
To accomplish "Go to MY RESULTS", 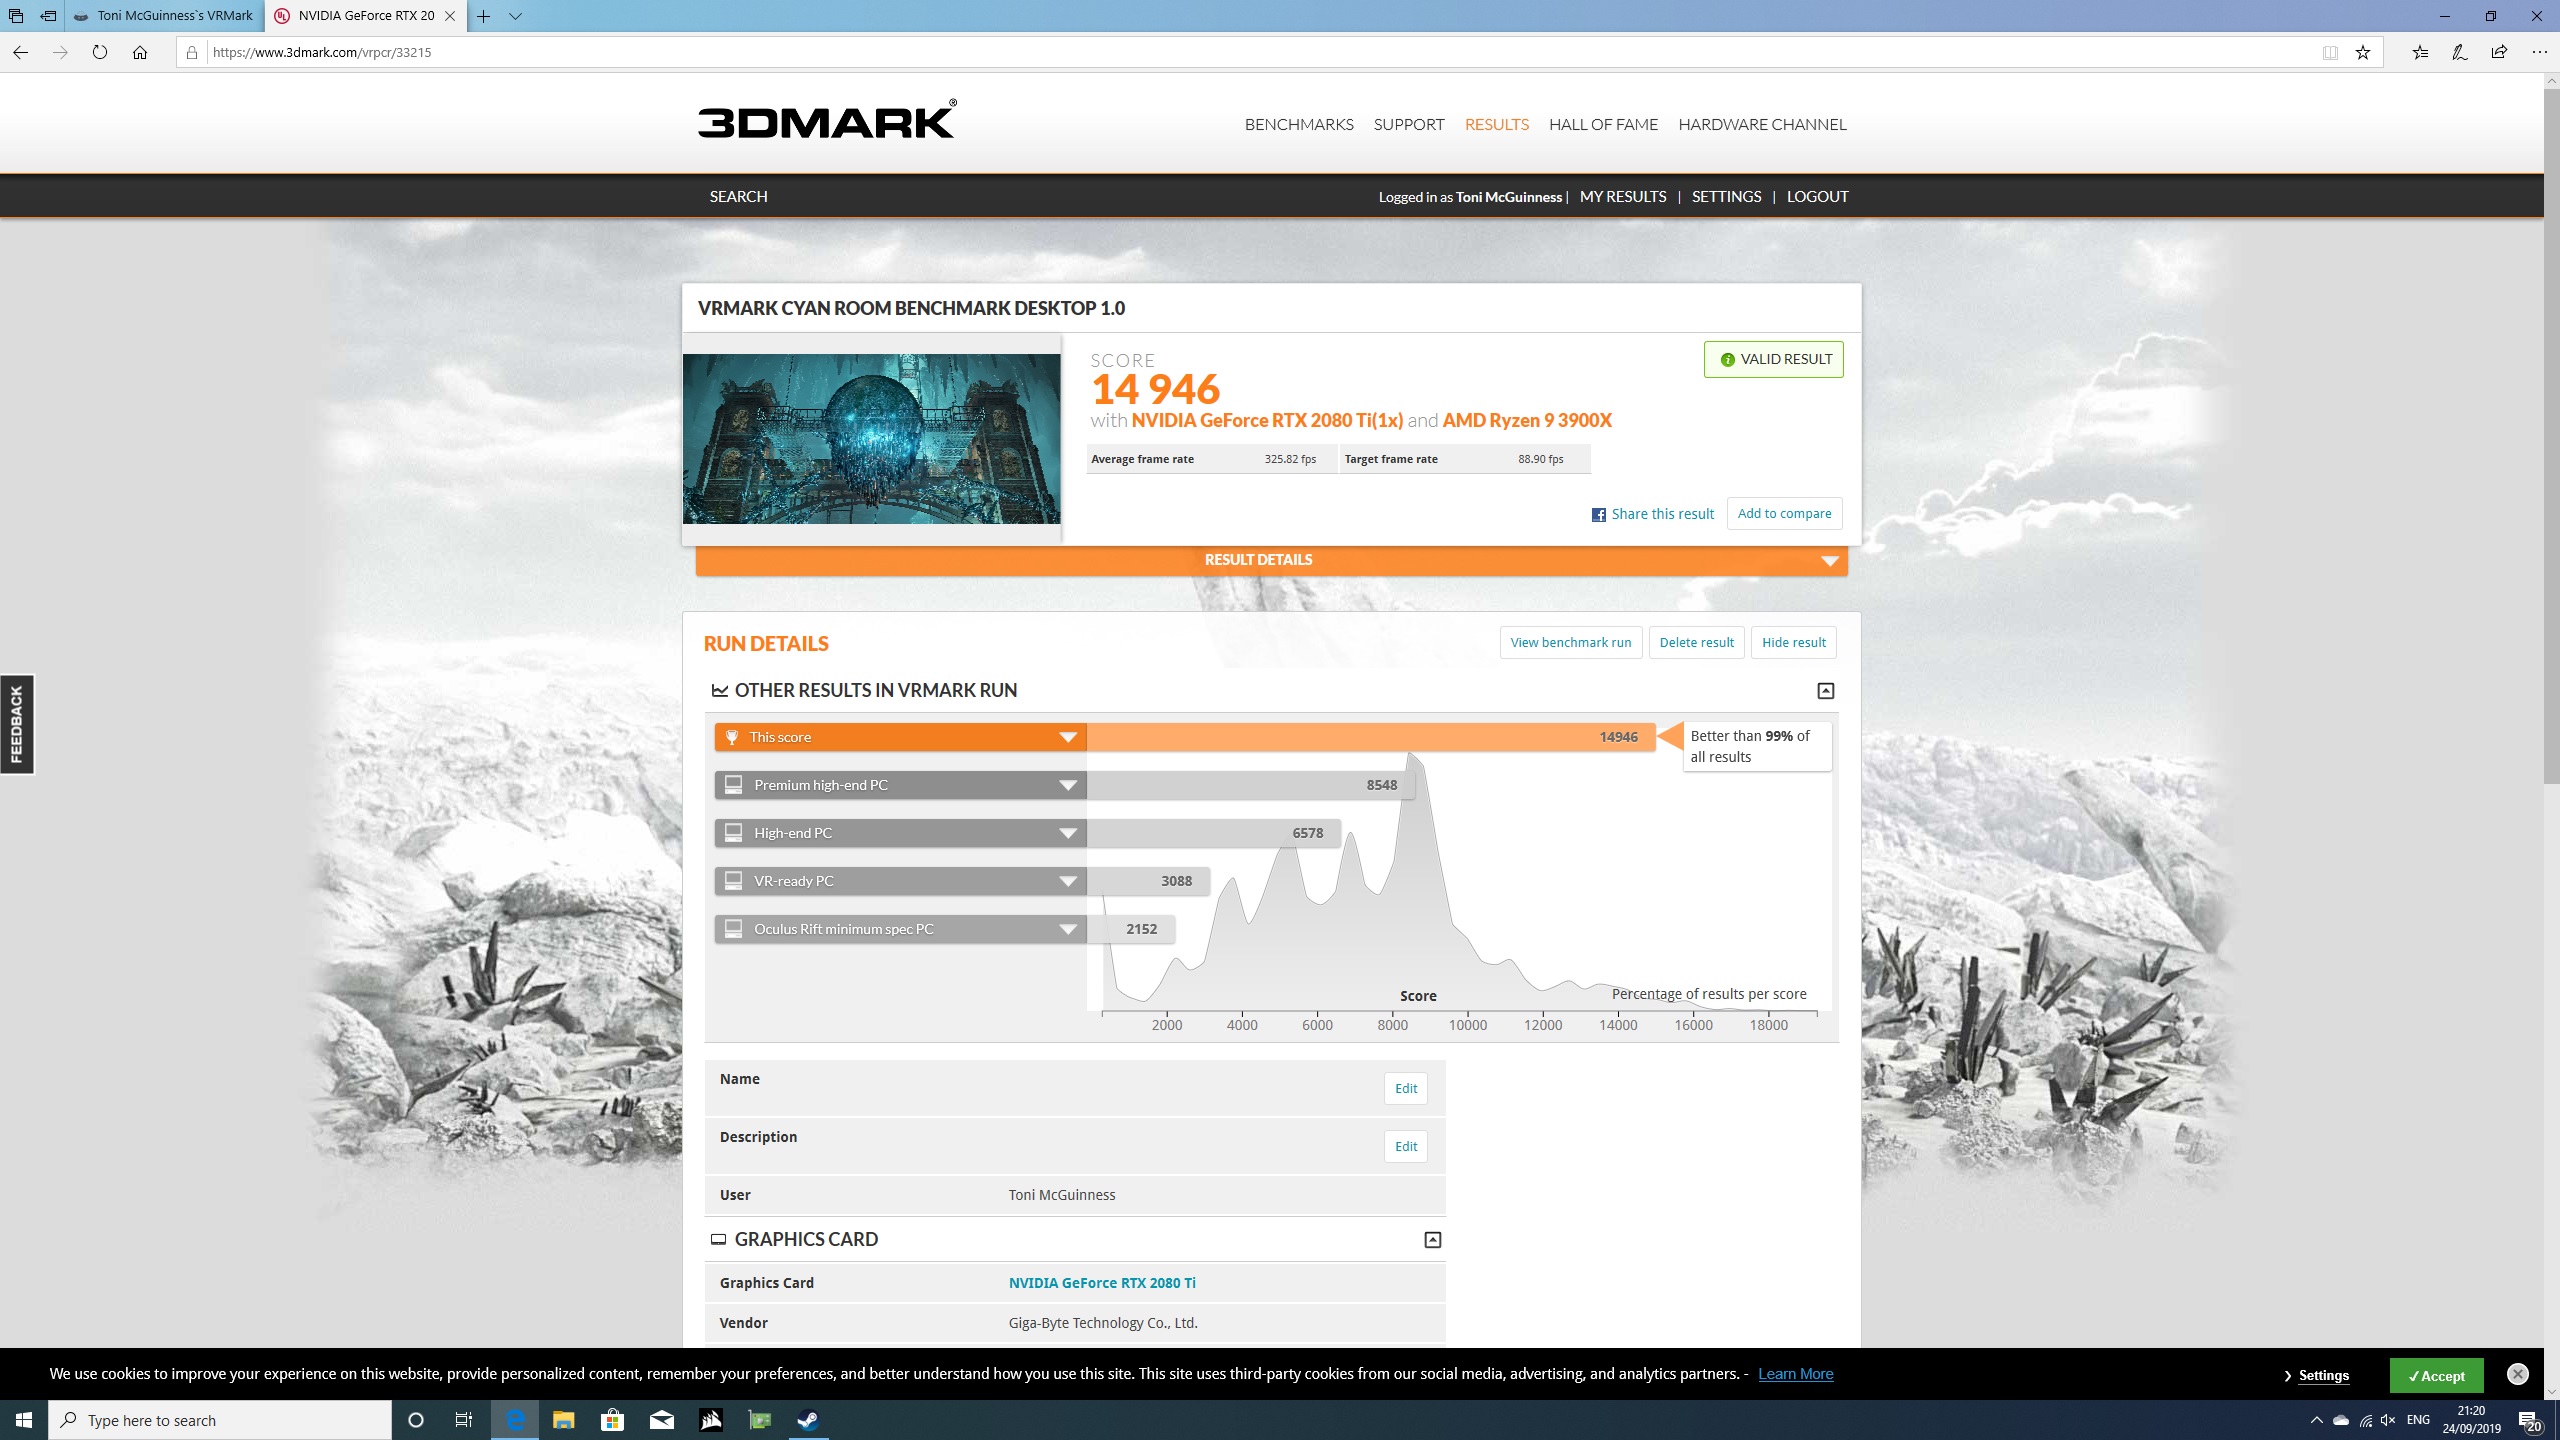I will click(x=1623, y=196).
